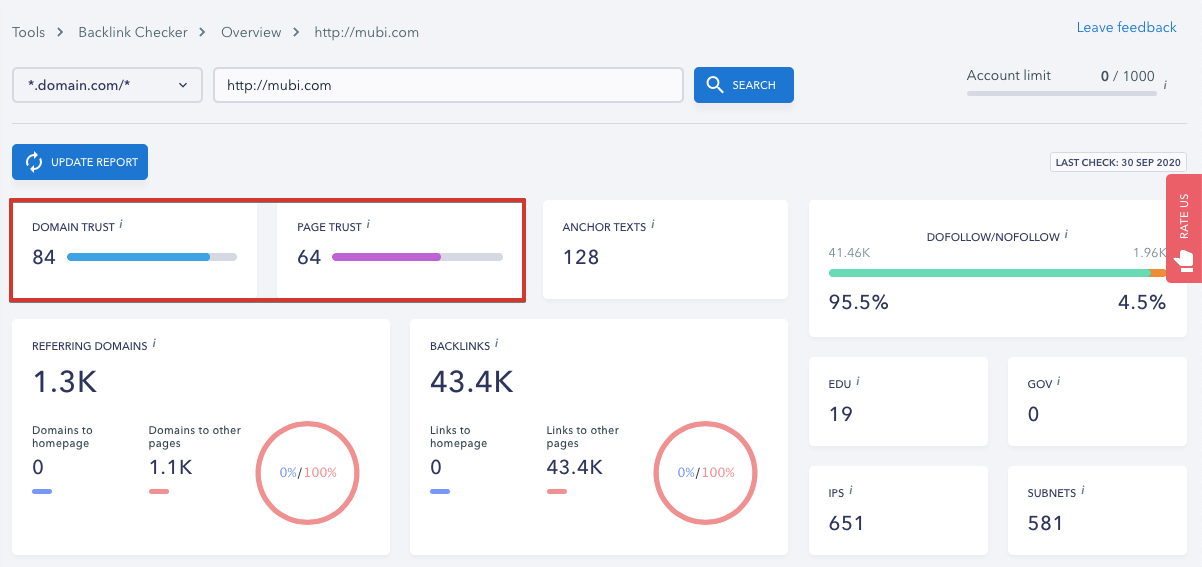
Task: Click the Domain Trust blue progress bar
Action: pos(152,257)
